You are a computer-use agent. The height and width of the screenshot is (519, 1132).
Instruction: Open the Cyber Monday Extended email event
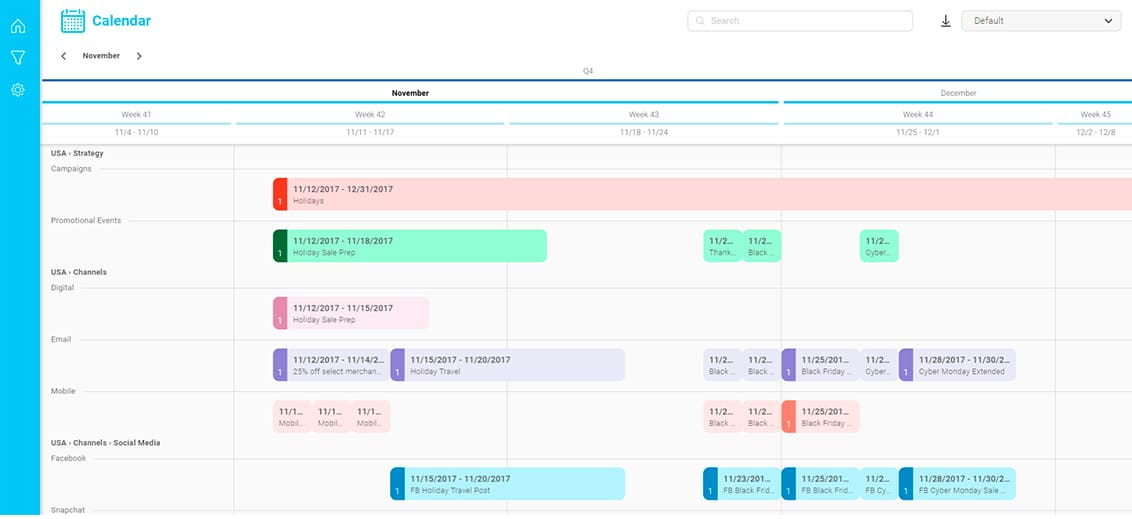957,365
